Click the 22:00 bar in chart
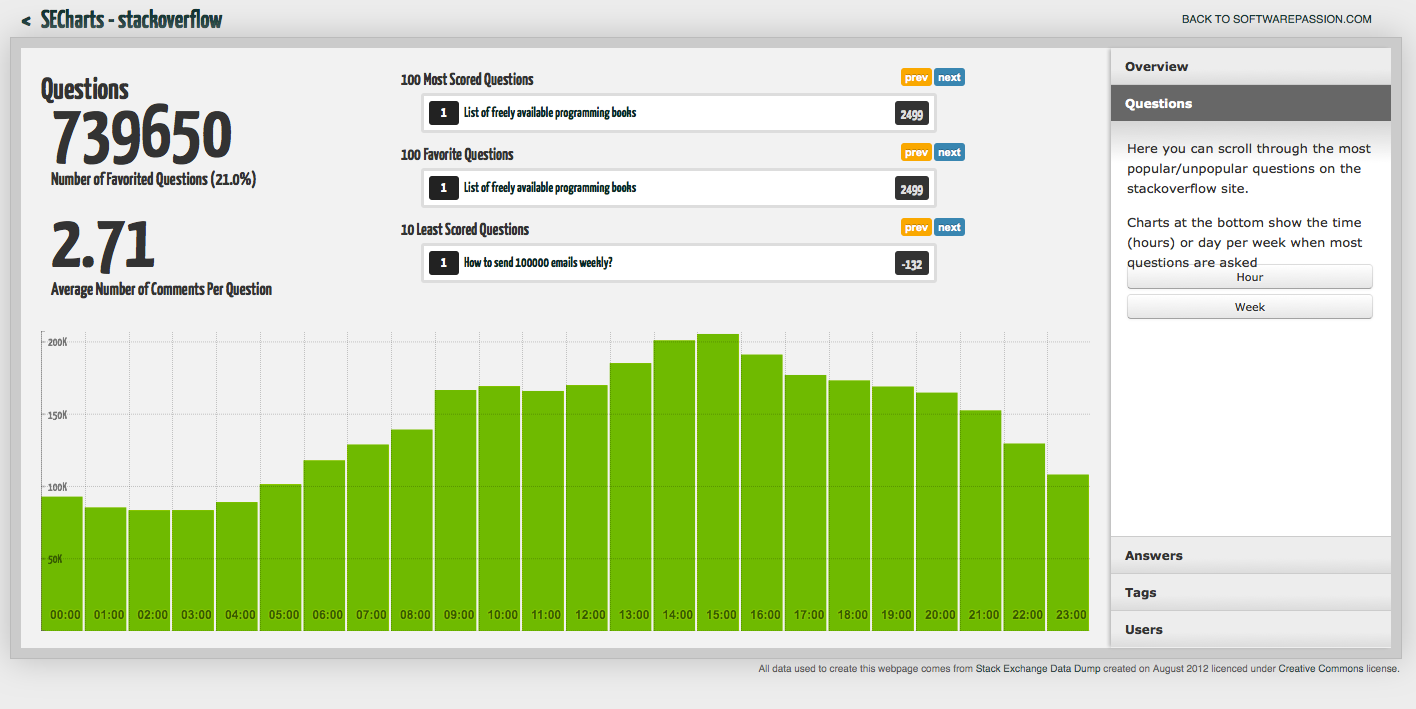1416x709 pixels. [1025, 536]
